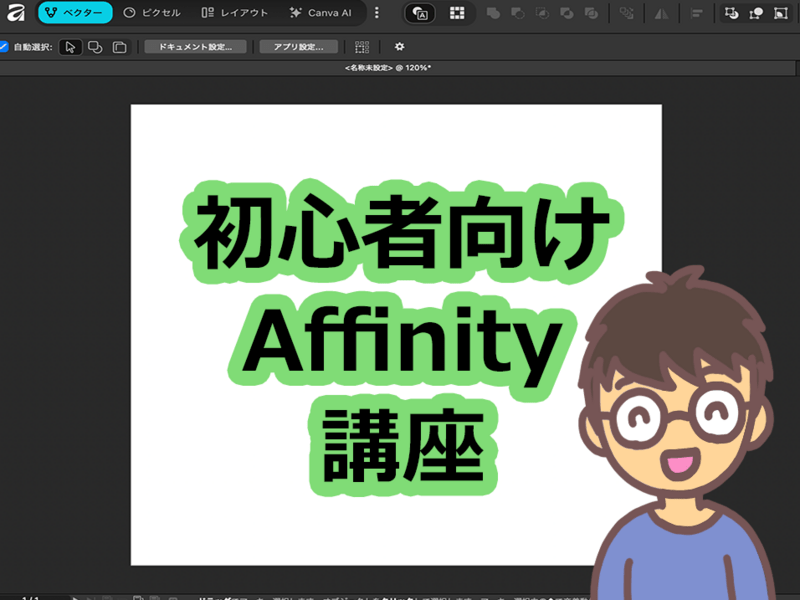Click the Affinity logo icon
Viewport: 800px width, 600px height.
(15, 13)
